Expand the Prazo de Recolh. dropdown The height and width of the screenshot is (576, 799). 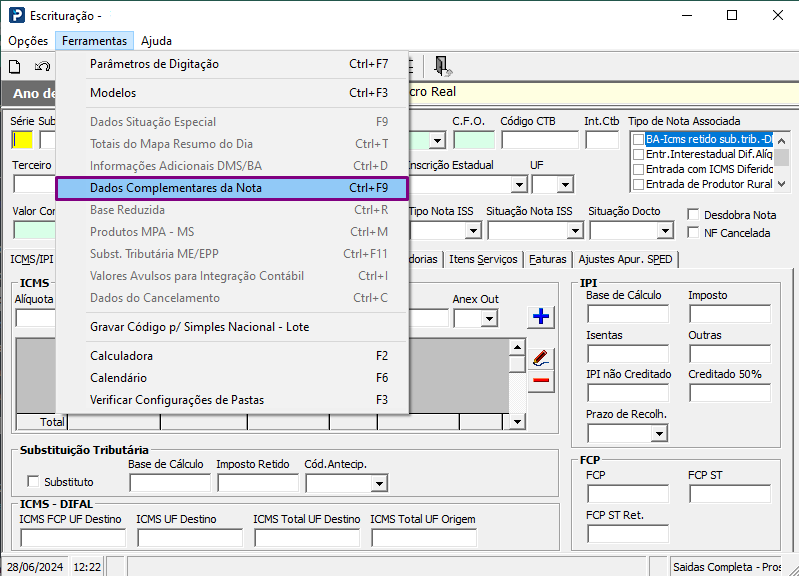(x=659, y=434)
